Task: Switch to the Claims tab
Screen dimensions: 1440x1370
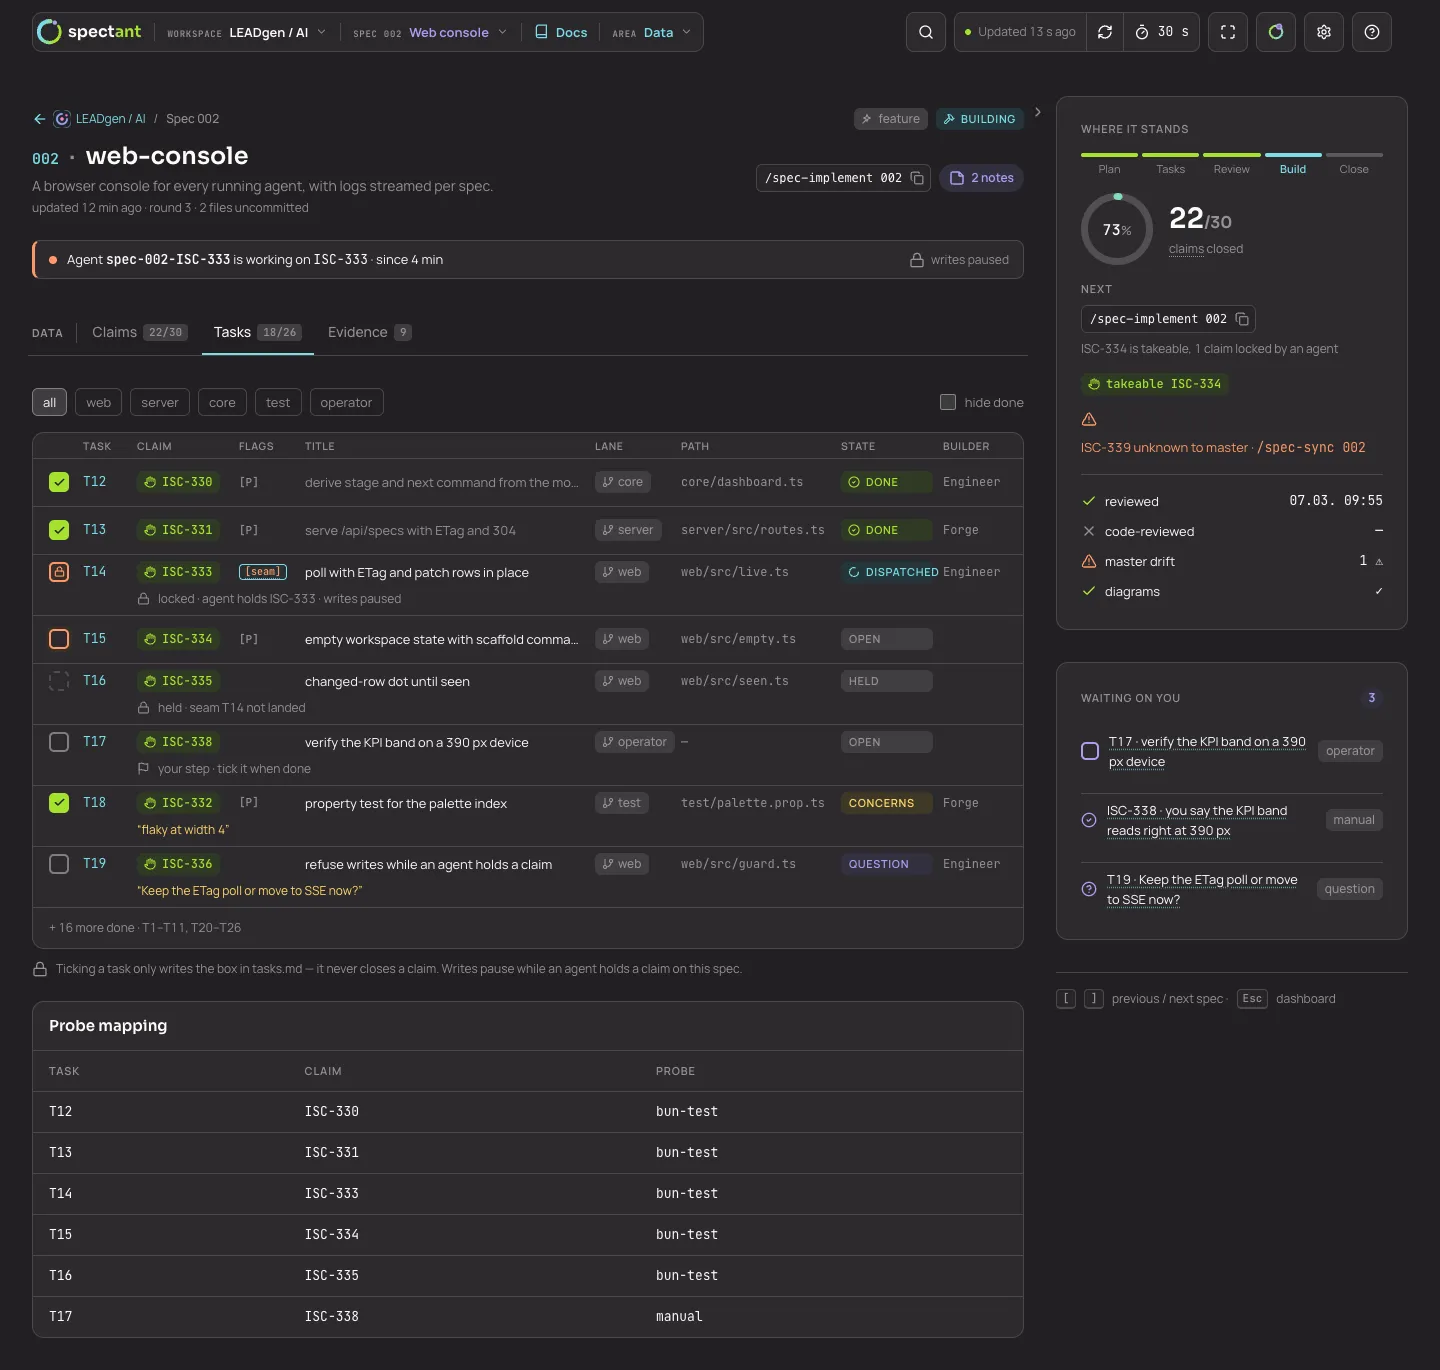Action: [x=139, y=332]
